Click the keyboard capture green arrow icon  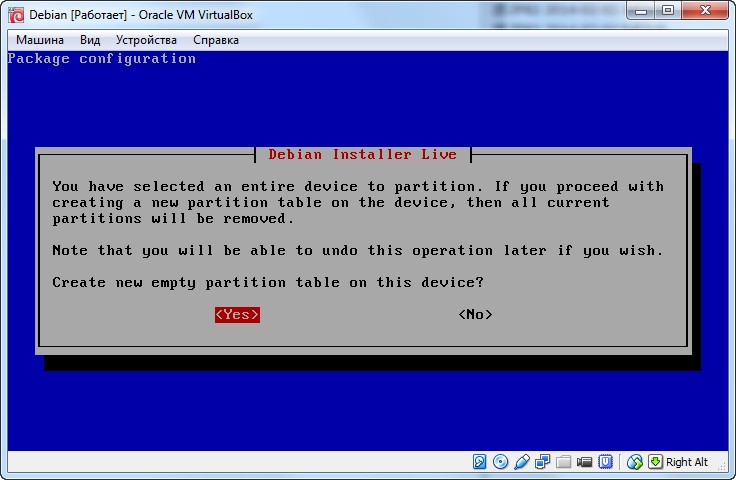(655, 462)
